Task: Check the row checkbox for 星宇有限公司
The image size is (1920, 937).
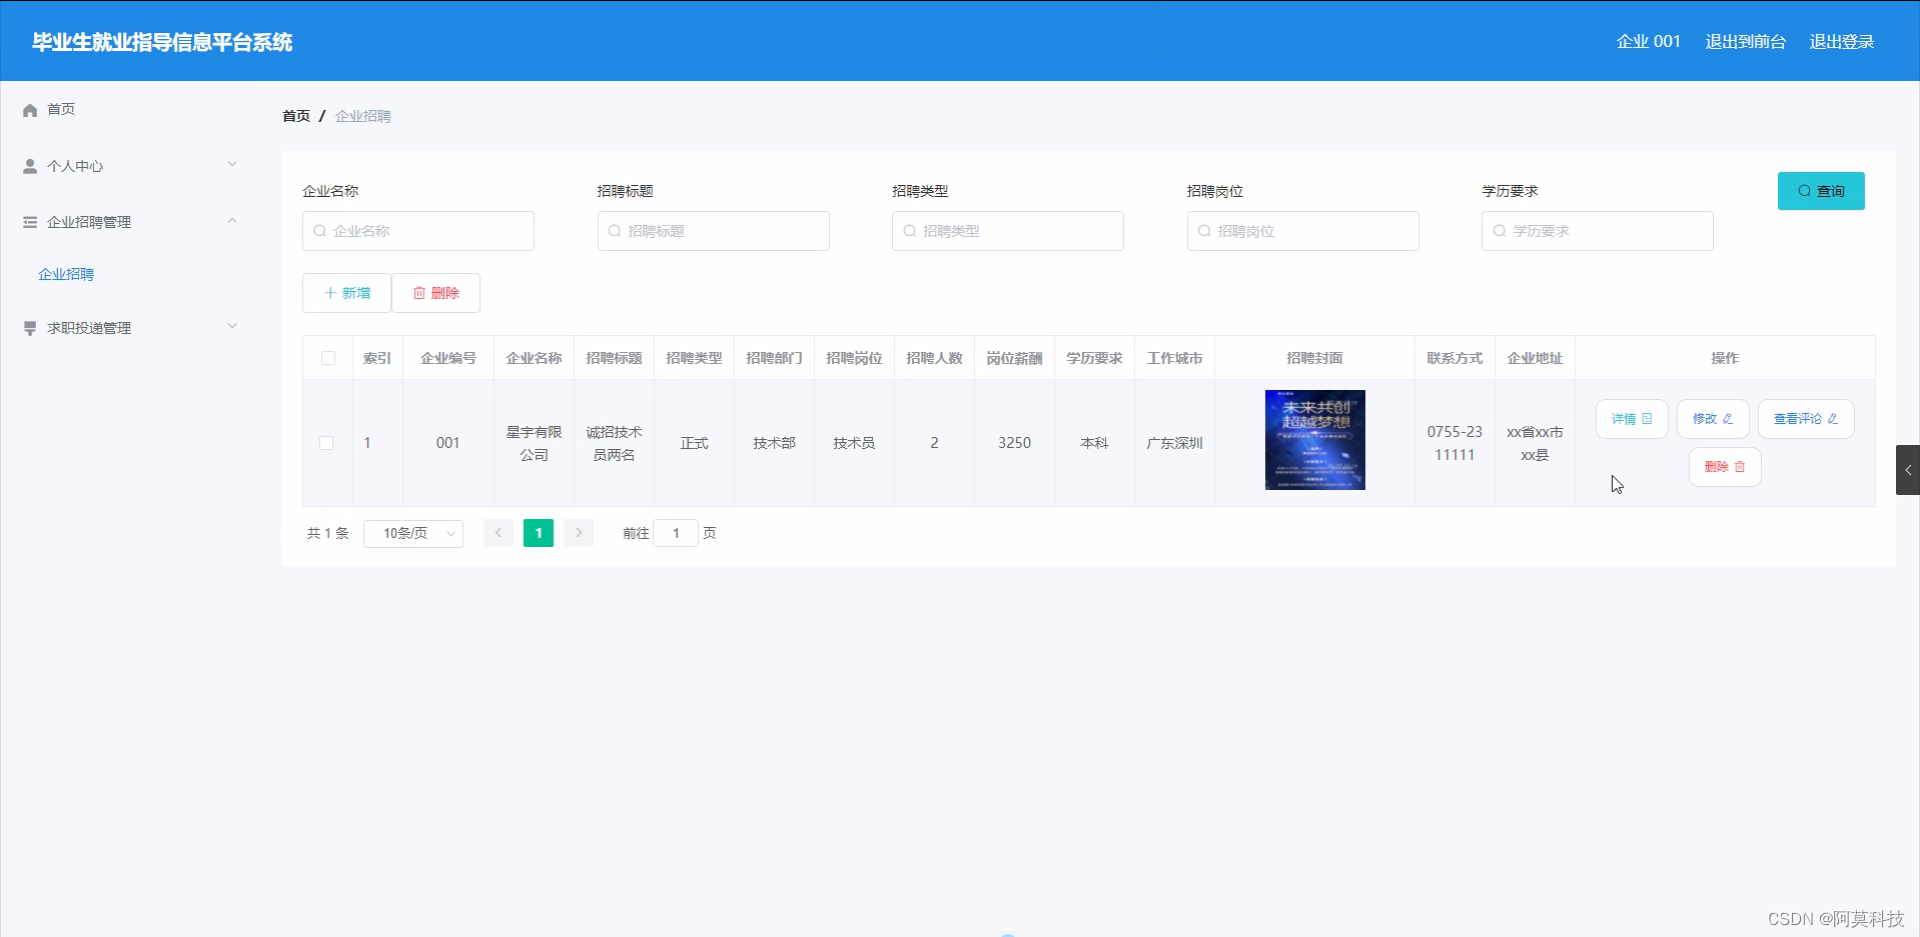Action: coord(326,443)
